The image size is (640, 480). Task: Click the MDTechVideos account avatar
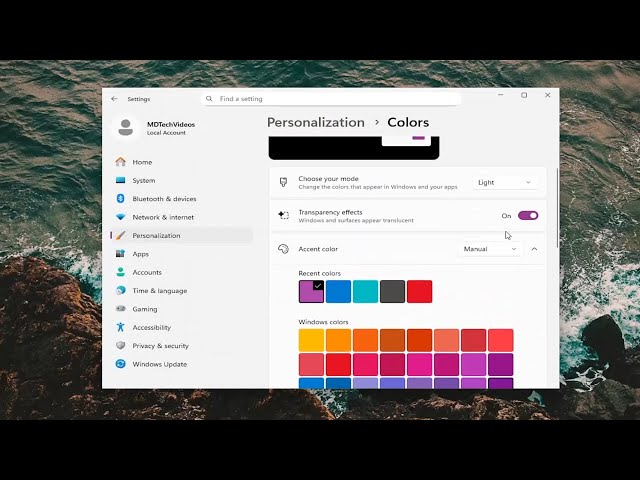[125, 127]
